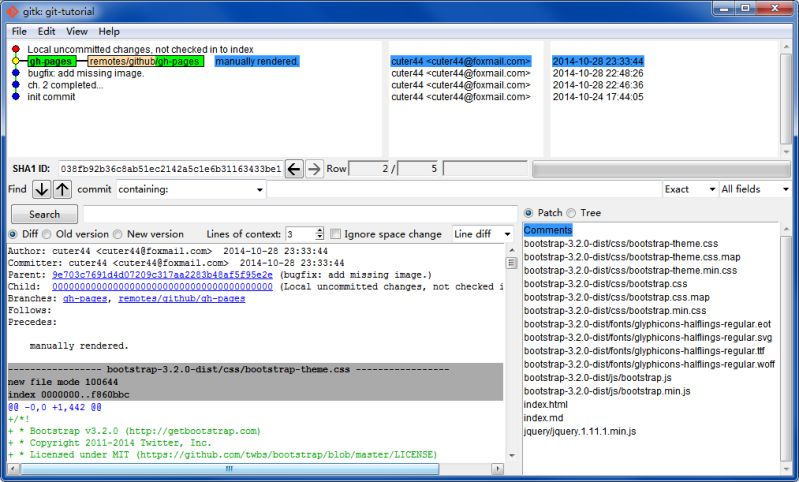The height and width of the screenshot is (482, 799).
Task: Open the Help menu
Action: [x=109, y=32]
